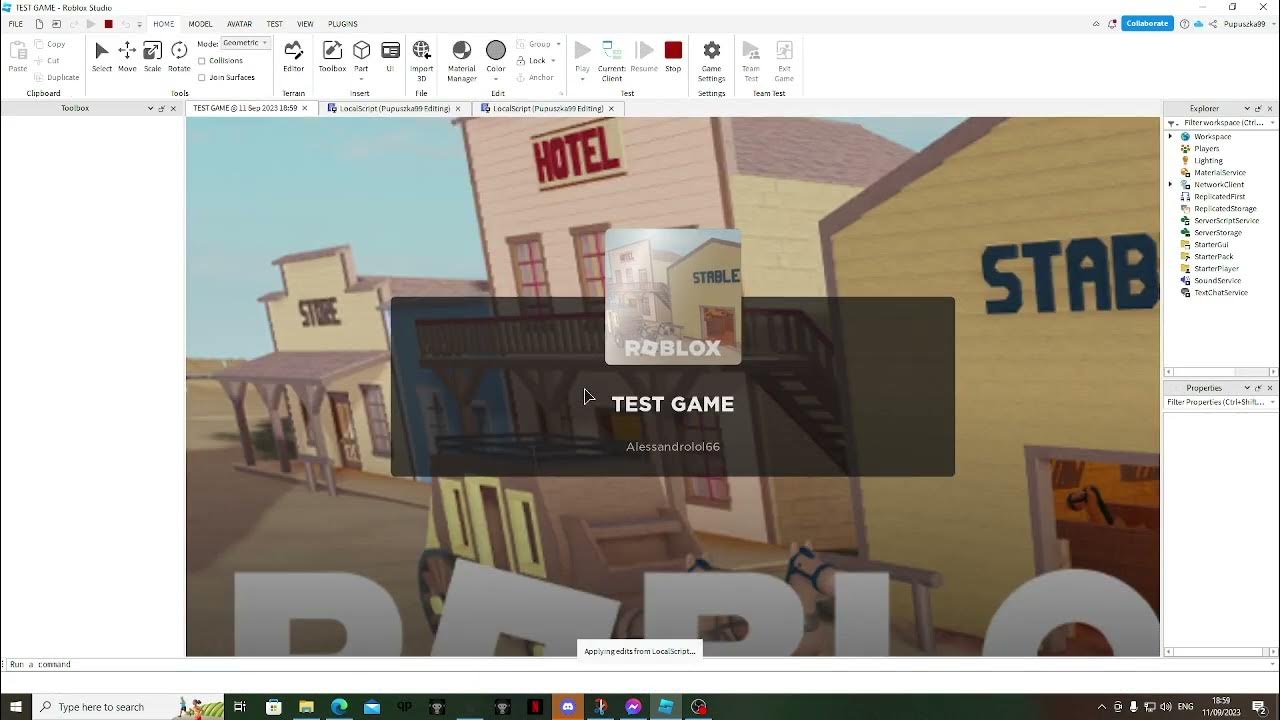Select the first LocalScript document tab
This screenshot has width=1280, height=720.
click(x=394, y=108)
